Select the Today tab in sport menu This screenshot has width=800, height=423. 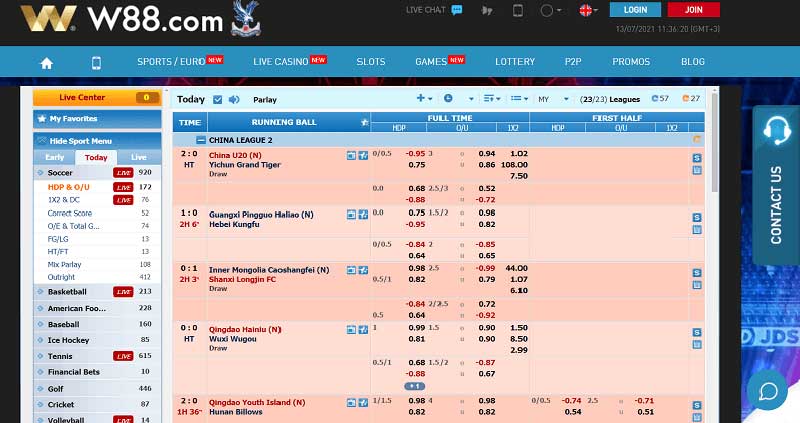point(96,158)
